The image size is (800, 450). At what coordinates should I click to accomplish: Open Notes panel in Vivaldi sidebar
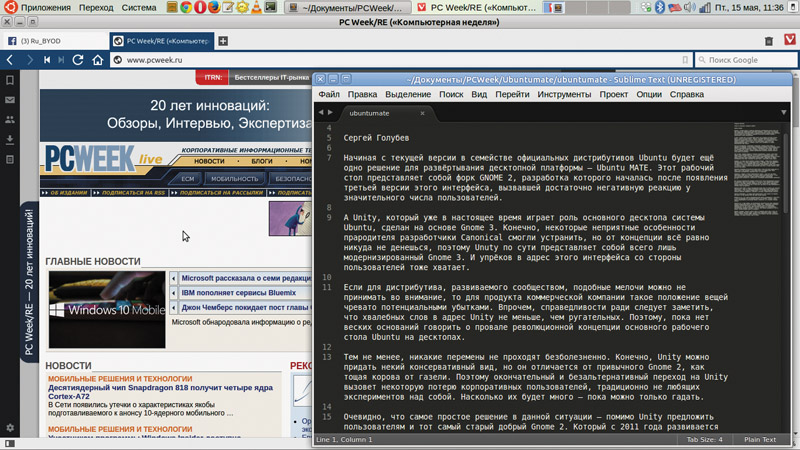(x=10, y=159)
